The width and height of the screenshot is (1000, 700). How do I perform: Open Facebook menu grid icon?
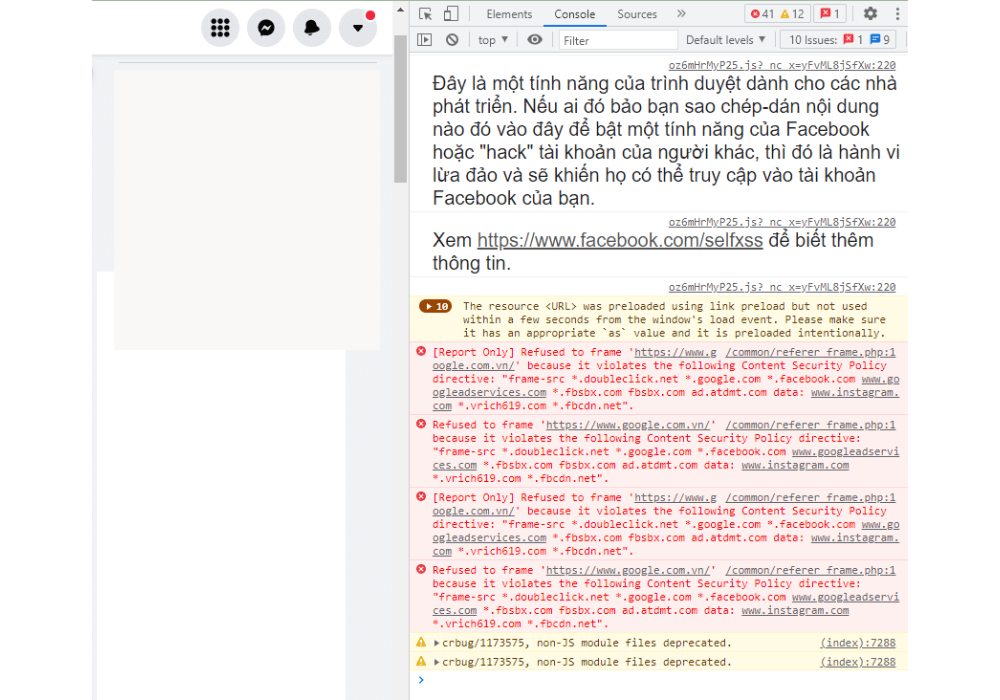click(220, 27)
